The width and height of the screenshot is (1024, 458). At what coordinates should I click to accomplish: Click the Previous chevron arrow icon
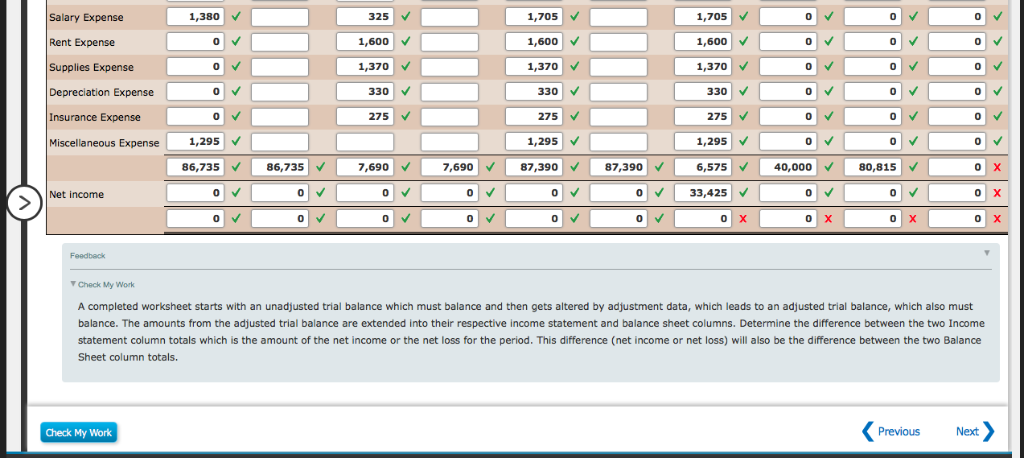click(867, 431)
